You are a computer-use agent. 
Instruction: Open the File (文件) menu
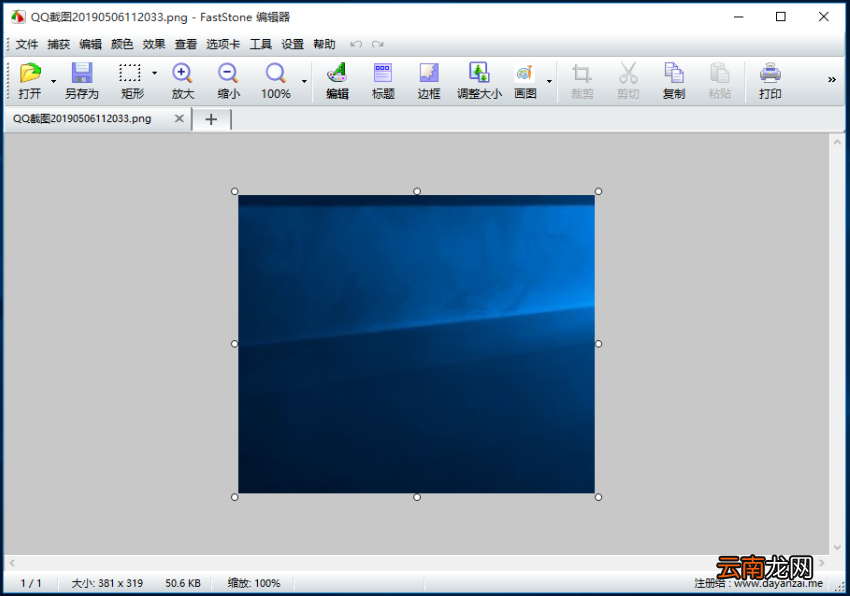pyautogui.click(x=27, y=44)
